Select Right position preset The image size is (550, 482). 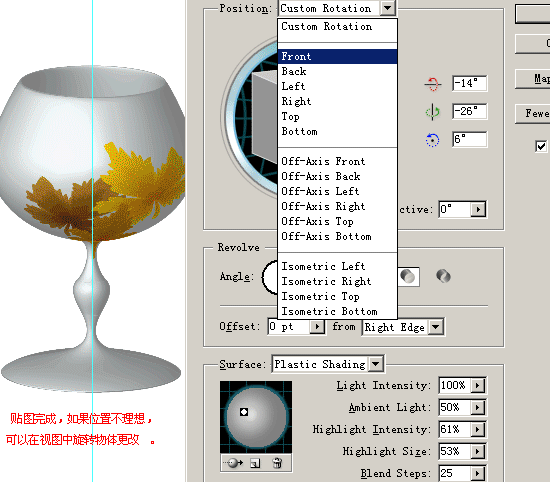337,101
